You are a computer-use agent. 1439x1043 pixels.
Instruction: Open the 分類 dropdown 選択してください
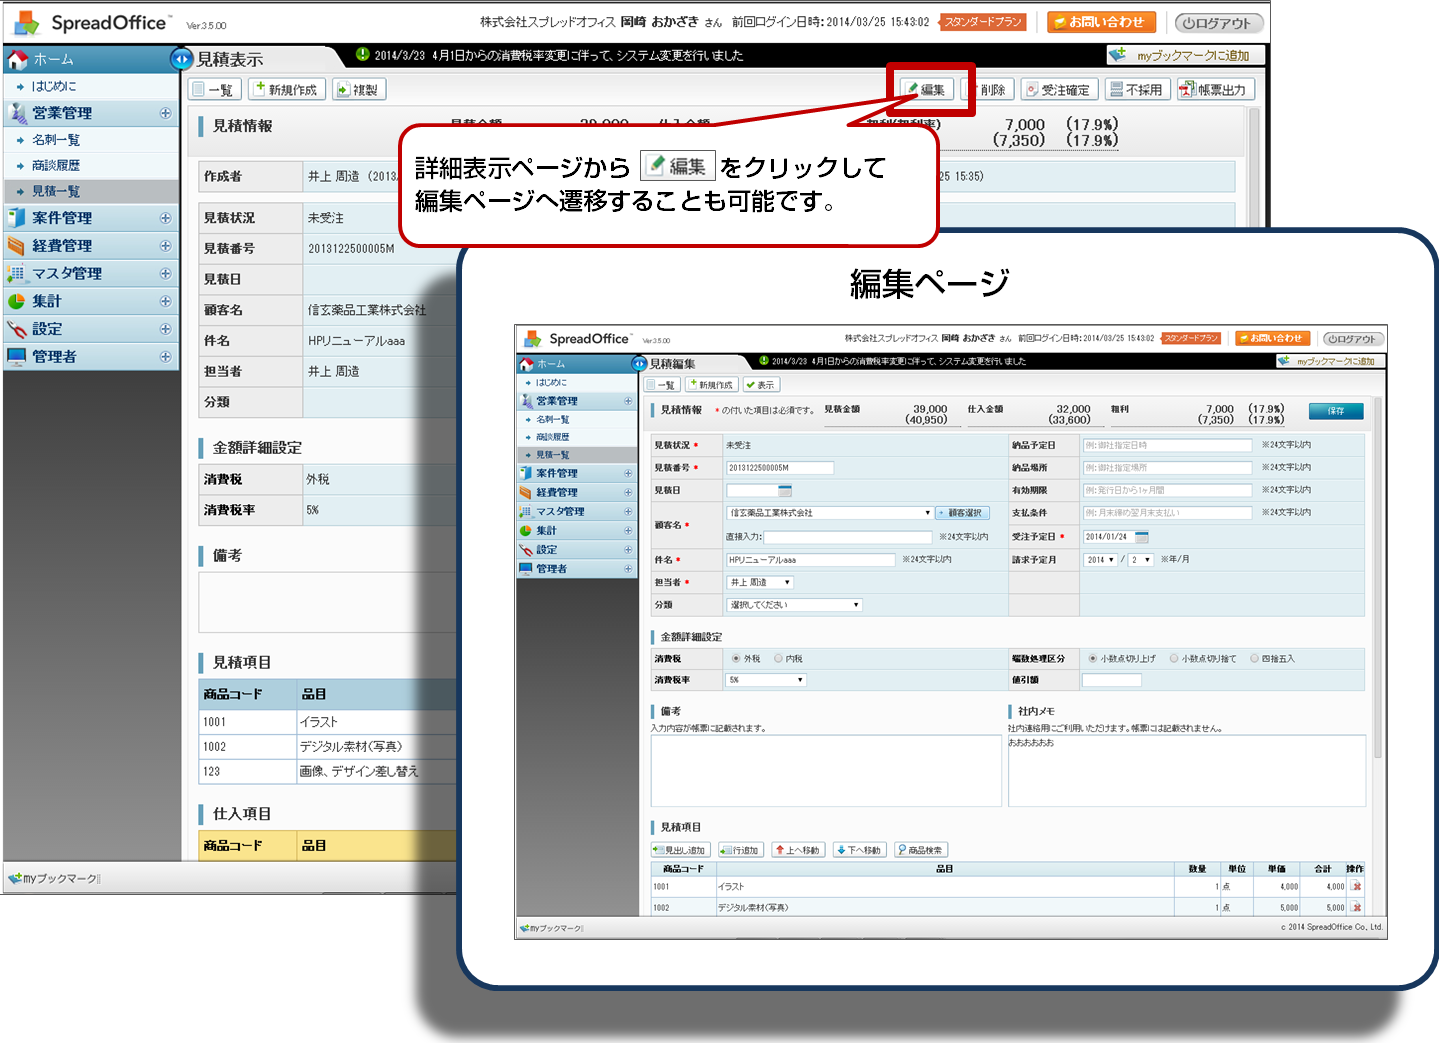point(794,605)
